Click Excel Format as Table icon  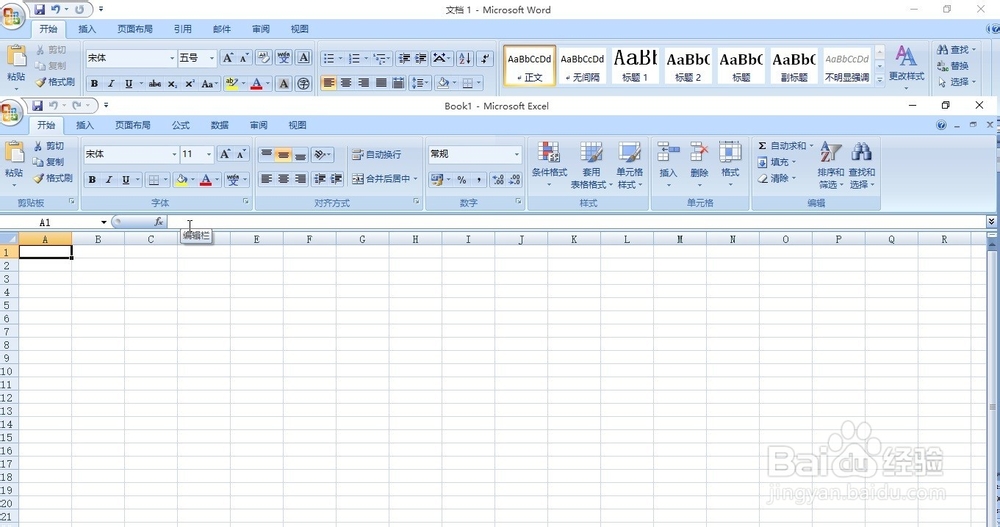(591, 152)
